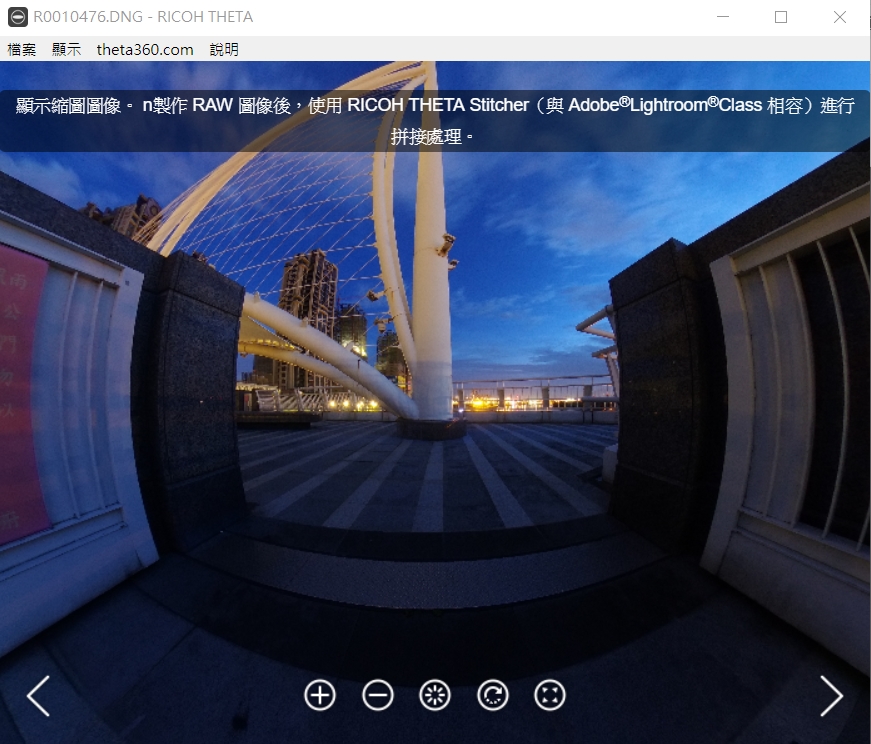Open the theta360.com menu
Image resolution: width=871 pixels, height=744 pixels.
click(x=145, y=49)
